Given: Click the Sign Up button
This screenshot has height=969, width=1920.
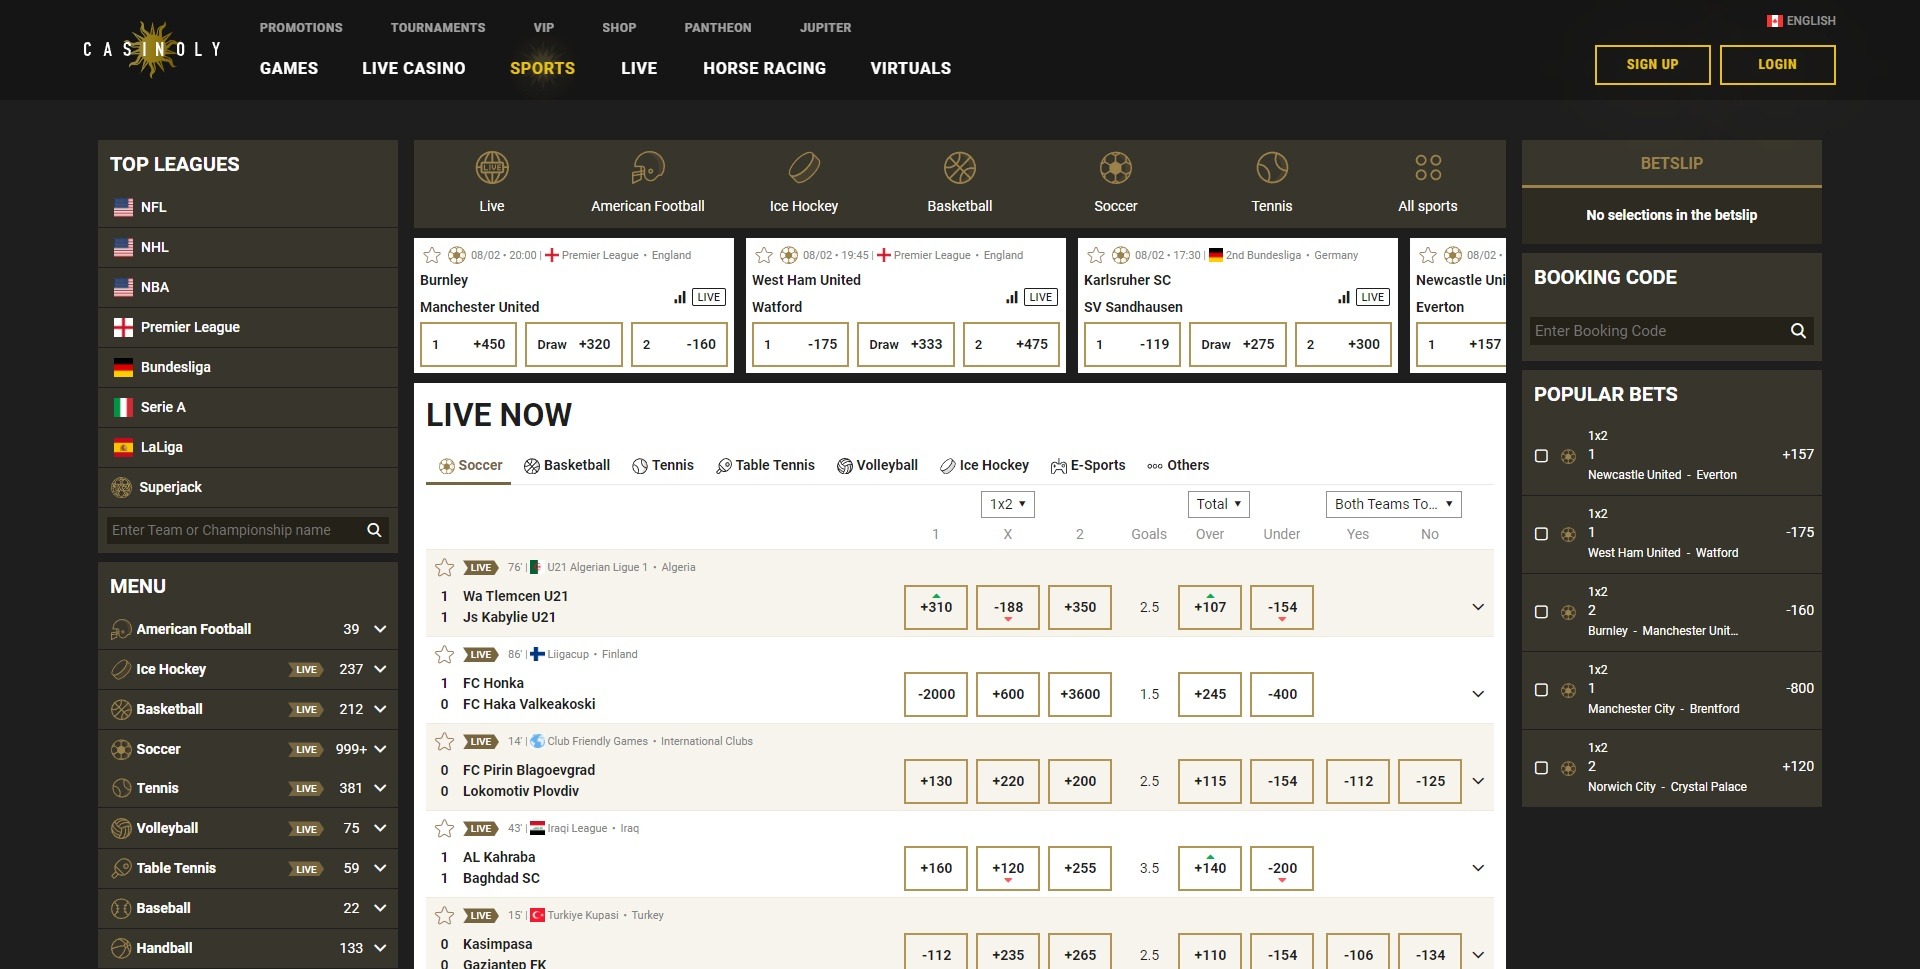Looking at the screenshot, I should (1652, 65).
